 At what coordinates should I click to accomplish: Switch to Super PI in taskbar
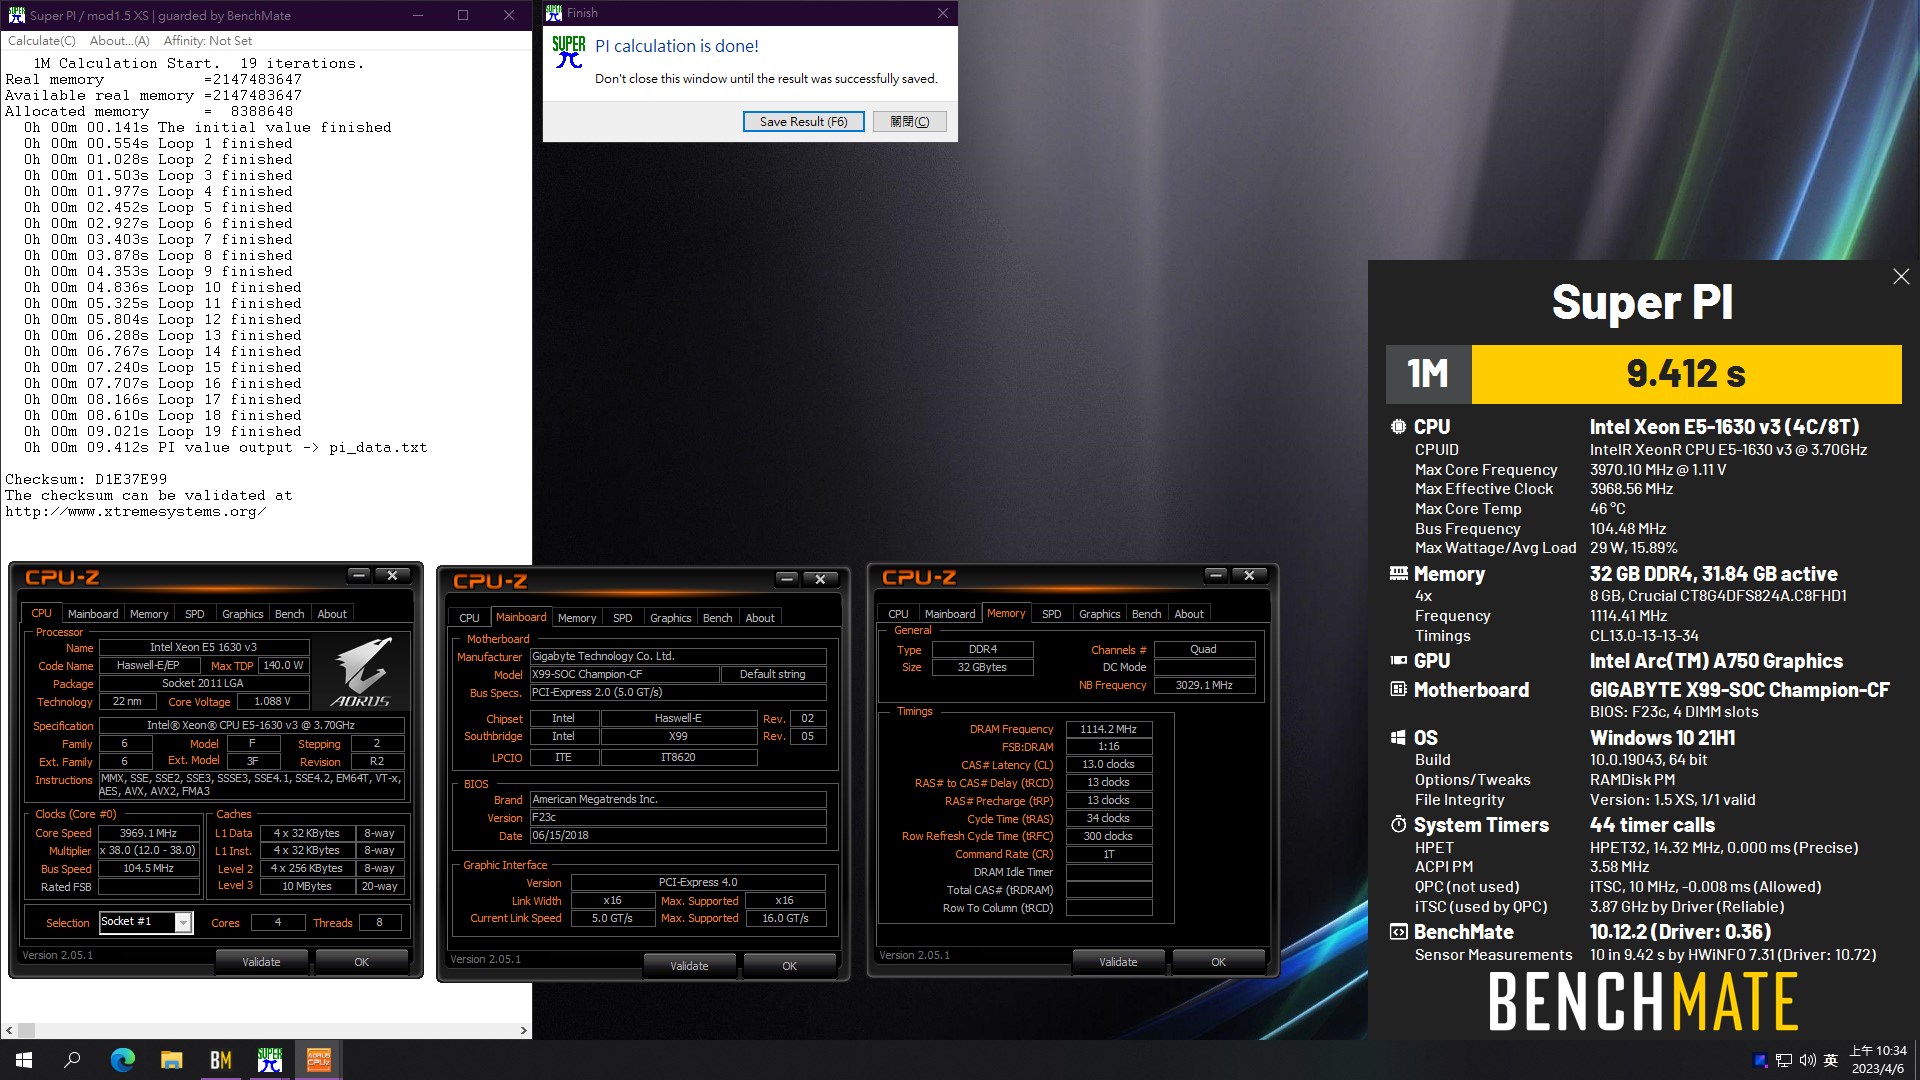tap(269, 1060)
